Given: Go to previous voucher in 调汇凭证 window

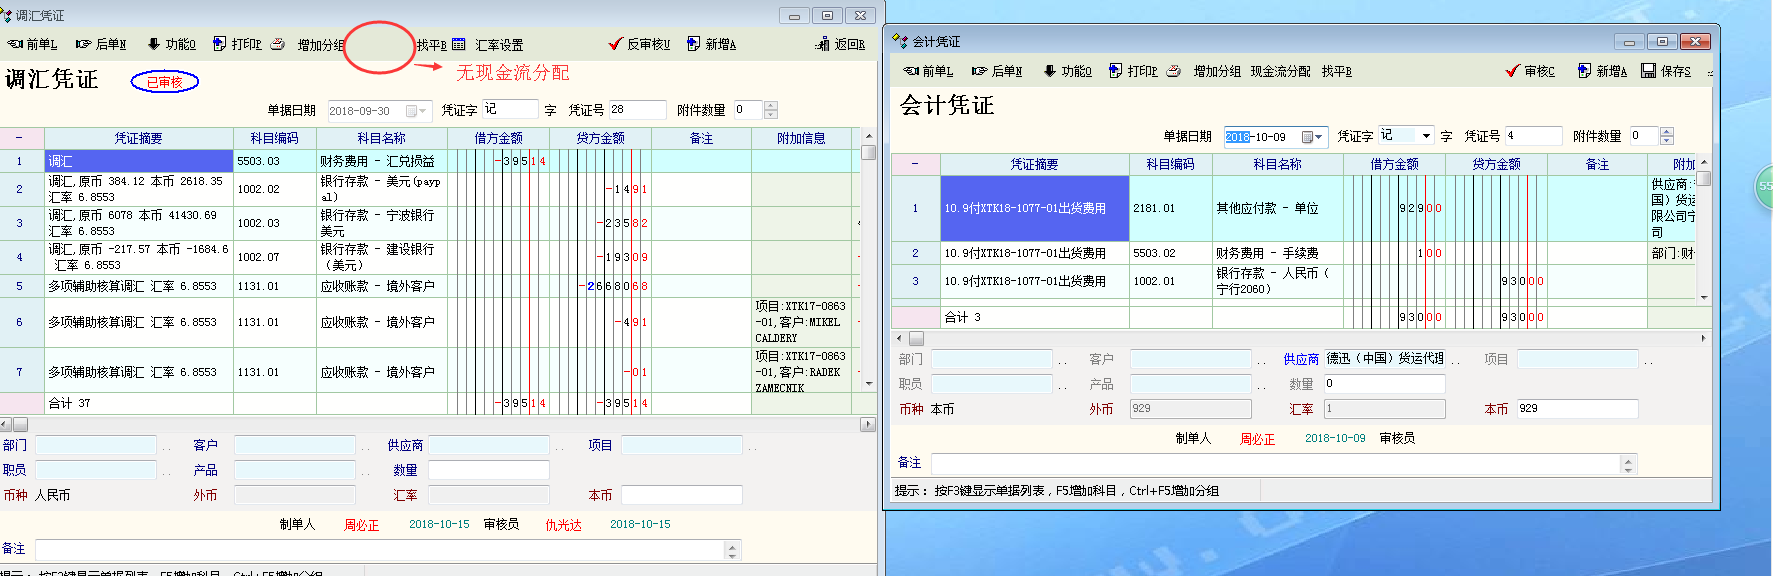Looking at the screenshot, I should point(32,44).
